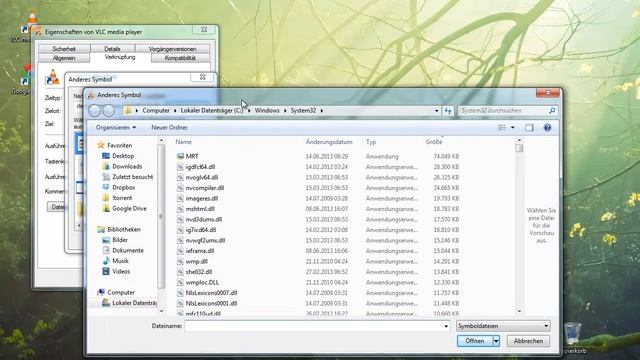Screen dimensions: 640x360
Task: Click System32 in the address breadcrumb
Action: [303, 111]
